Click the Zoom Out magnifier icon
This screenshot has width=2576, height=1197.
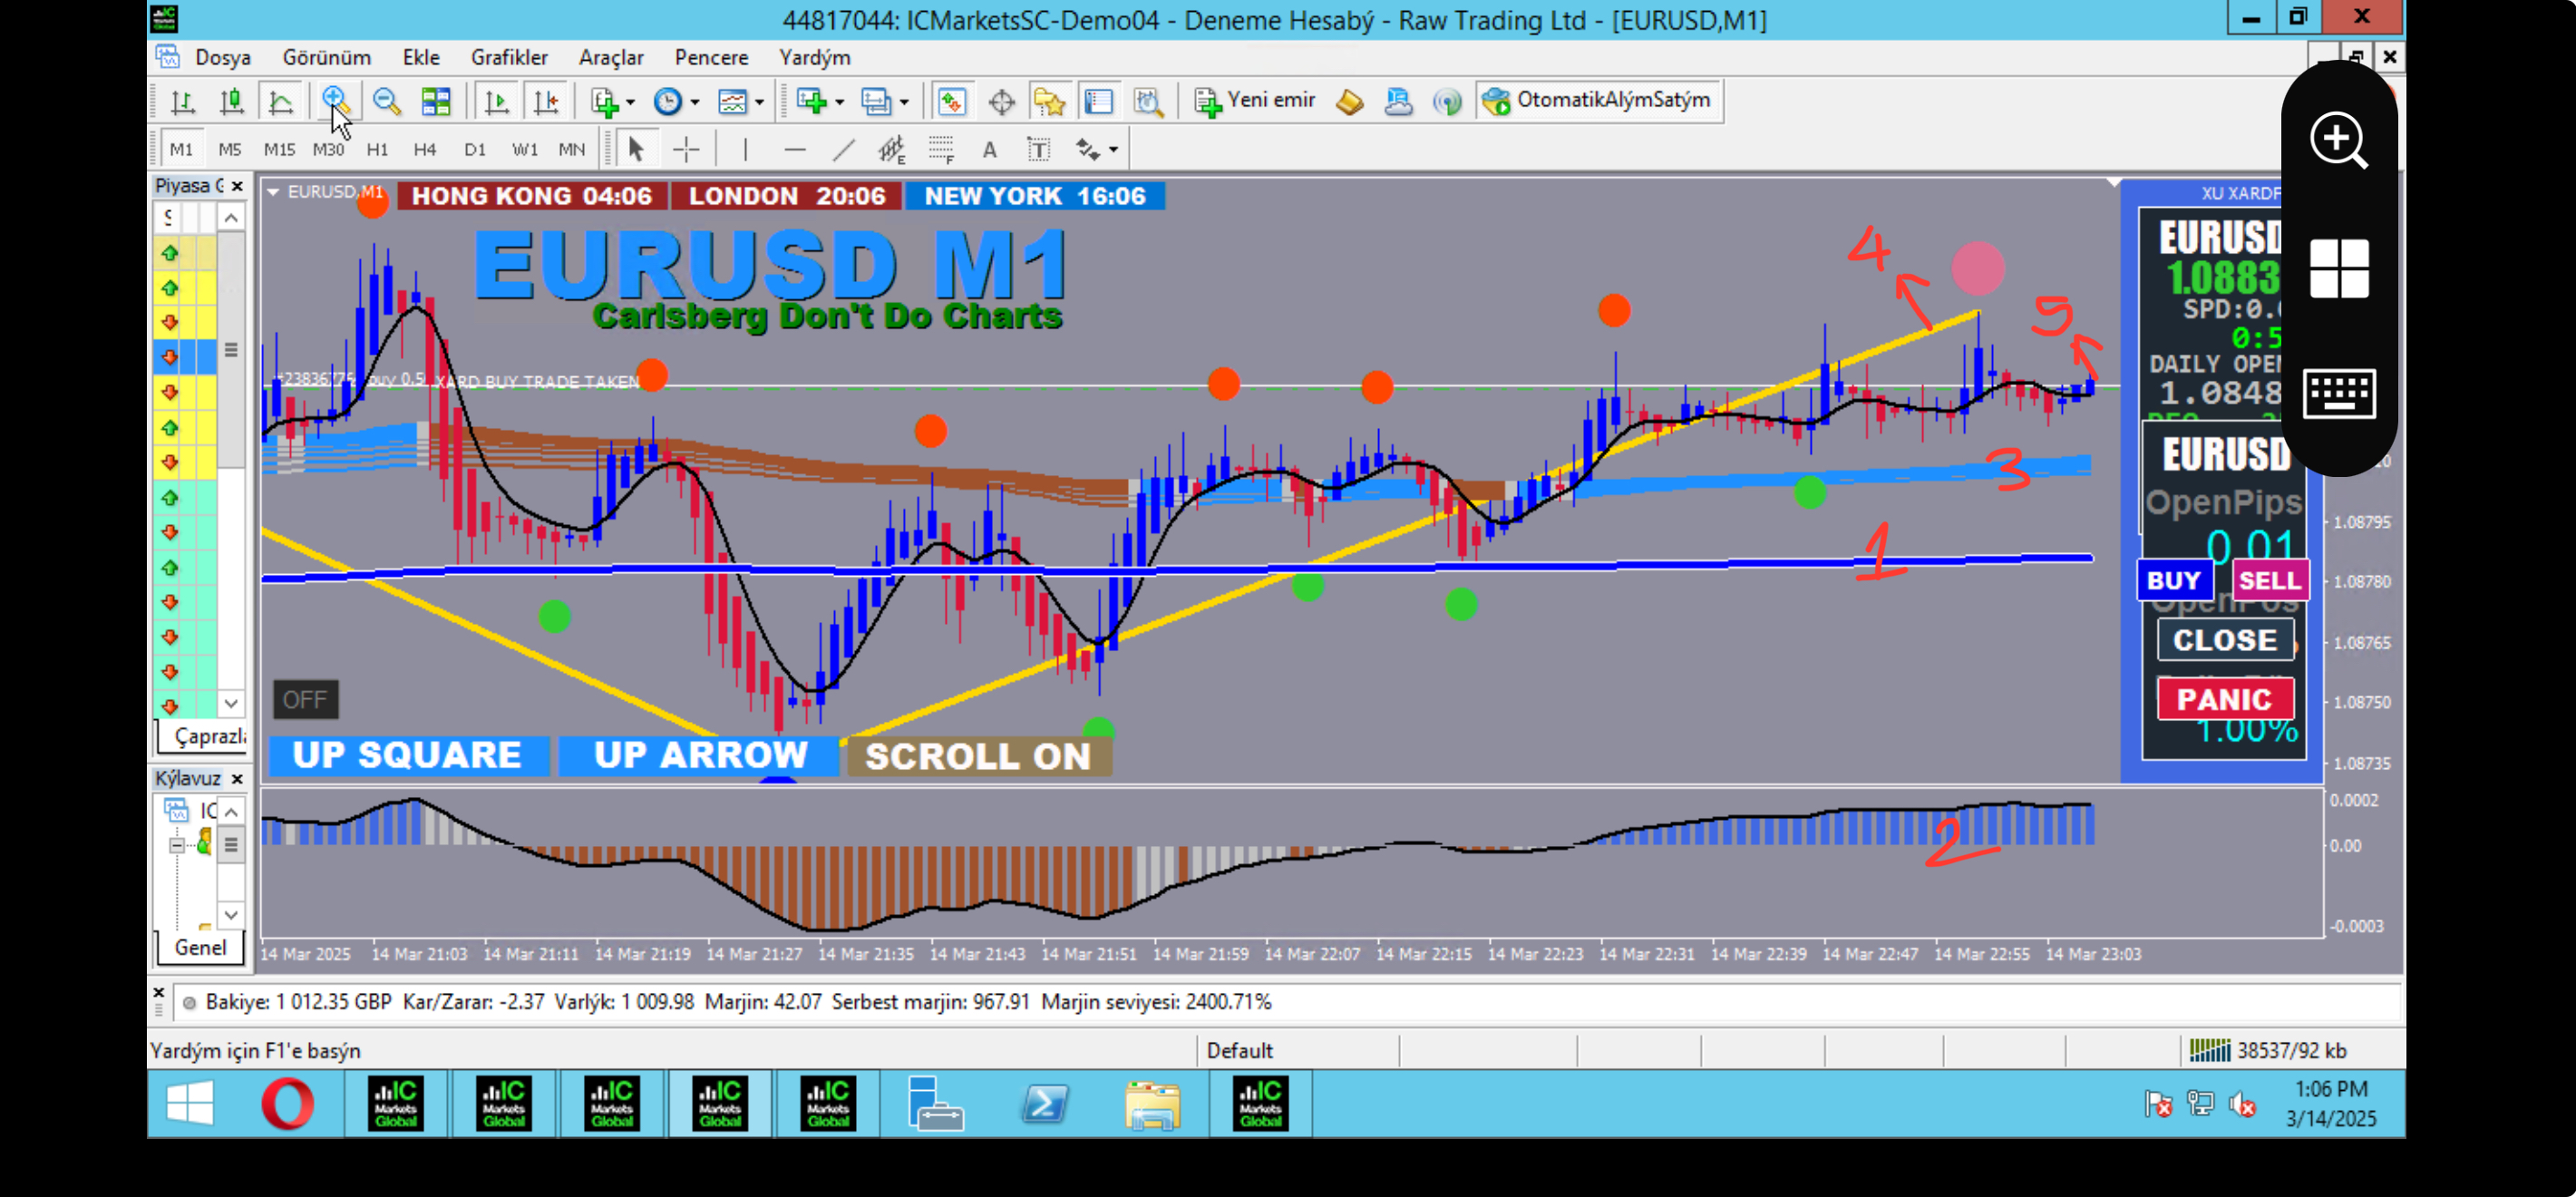click(386, 101)
